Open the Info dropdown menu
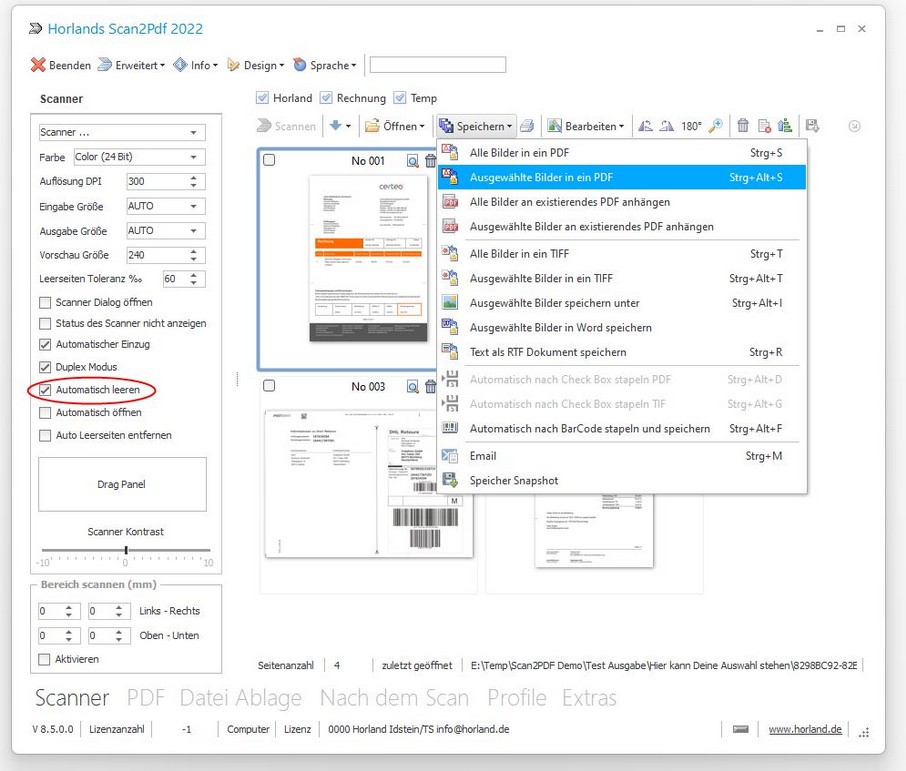The width and height of the screenshot is (906, 771). click(195, 65)
